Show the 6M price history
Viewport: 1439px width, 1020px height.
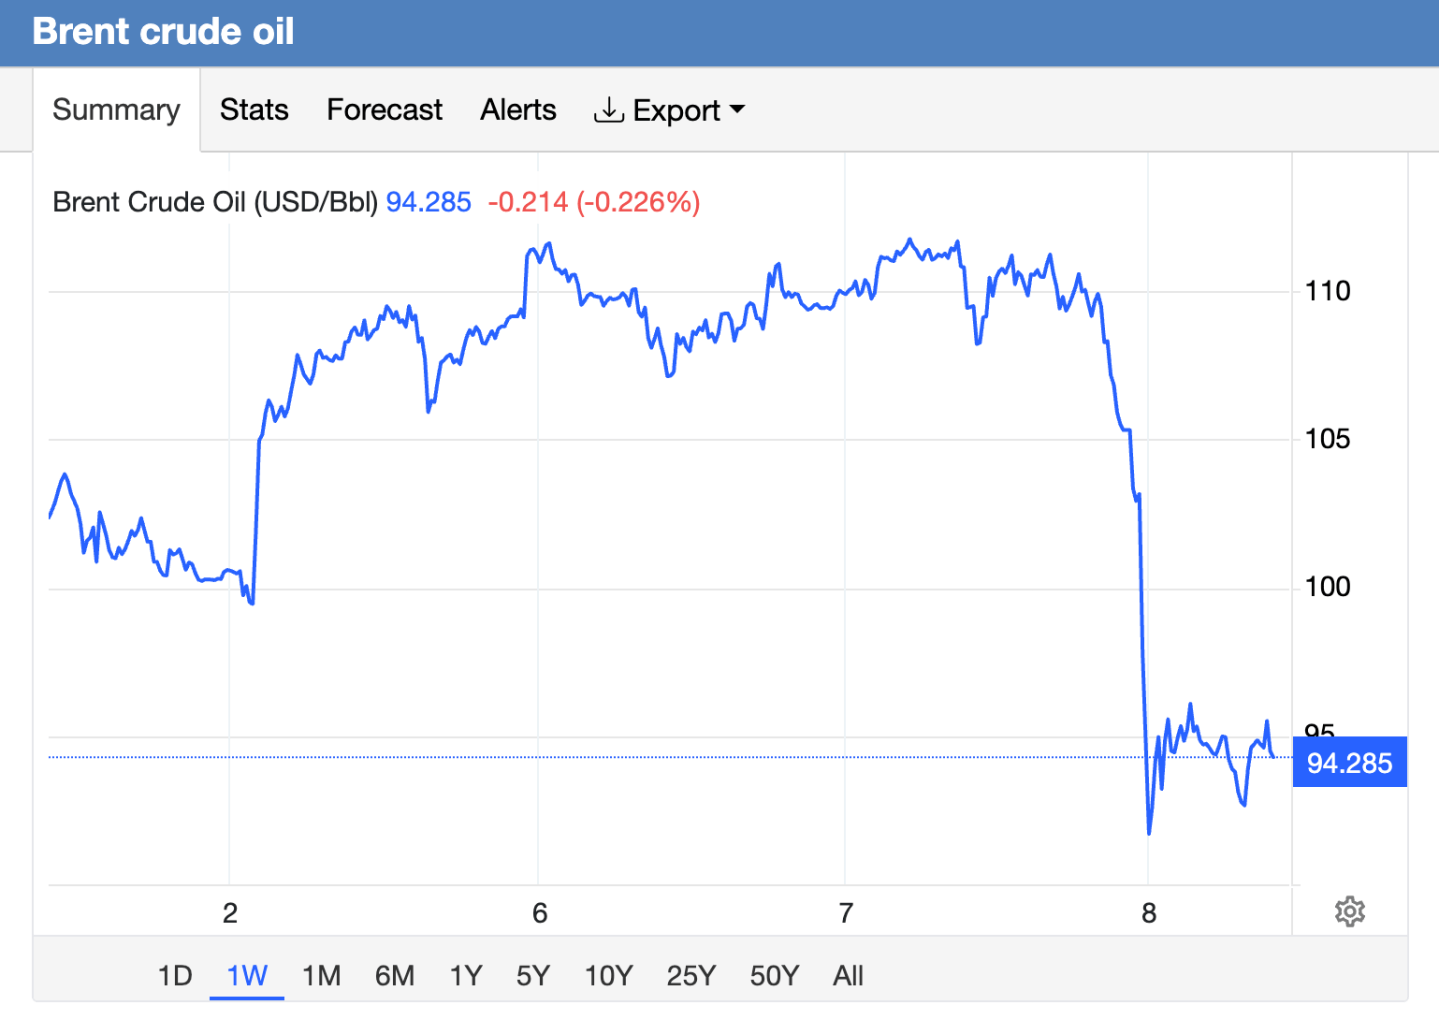point(394,975)
